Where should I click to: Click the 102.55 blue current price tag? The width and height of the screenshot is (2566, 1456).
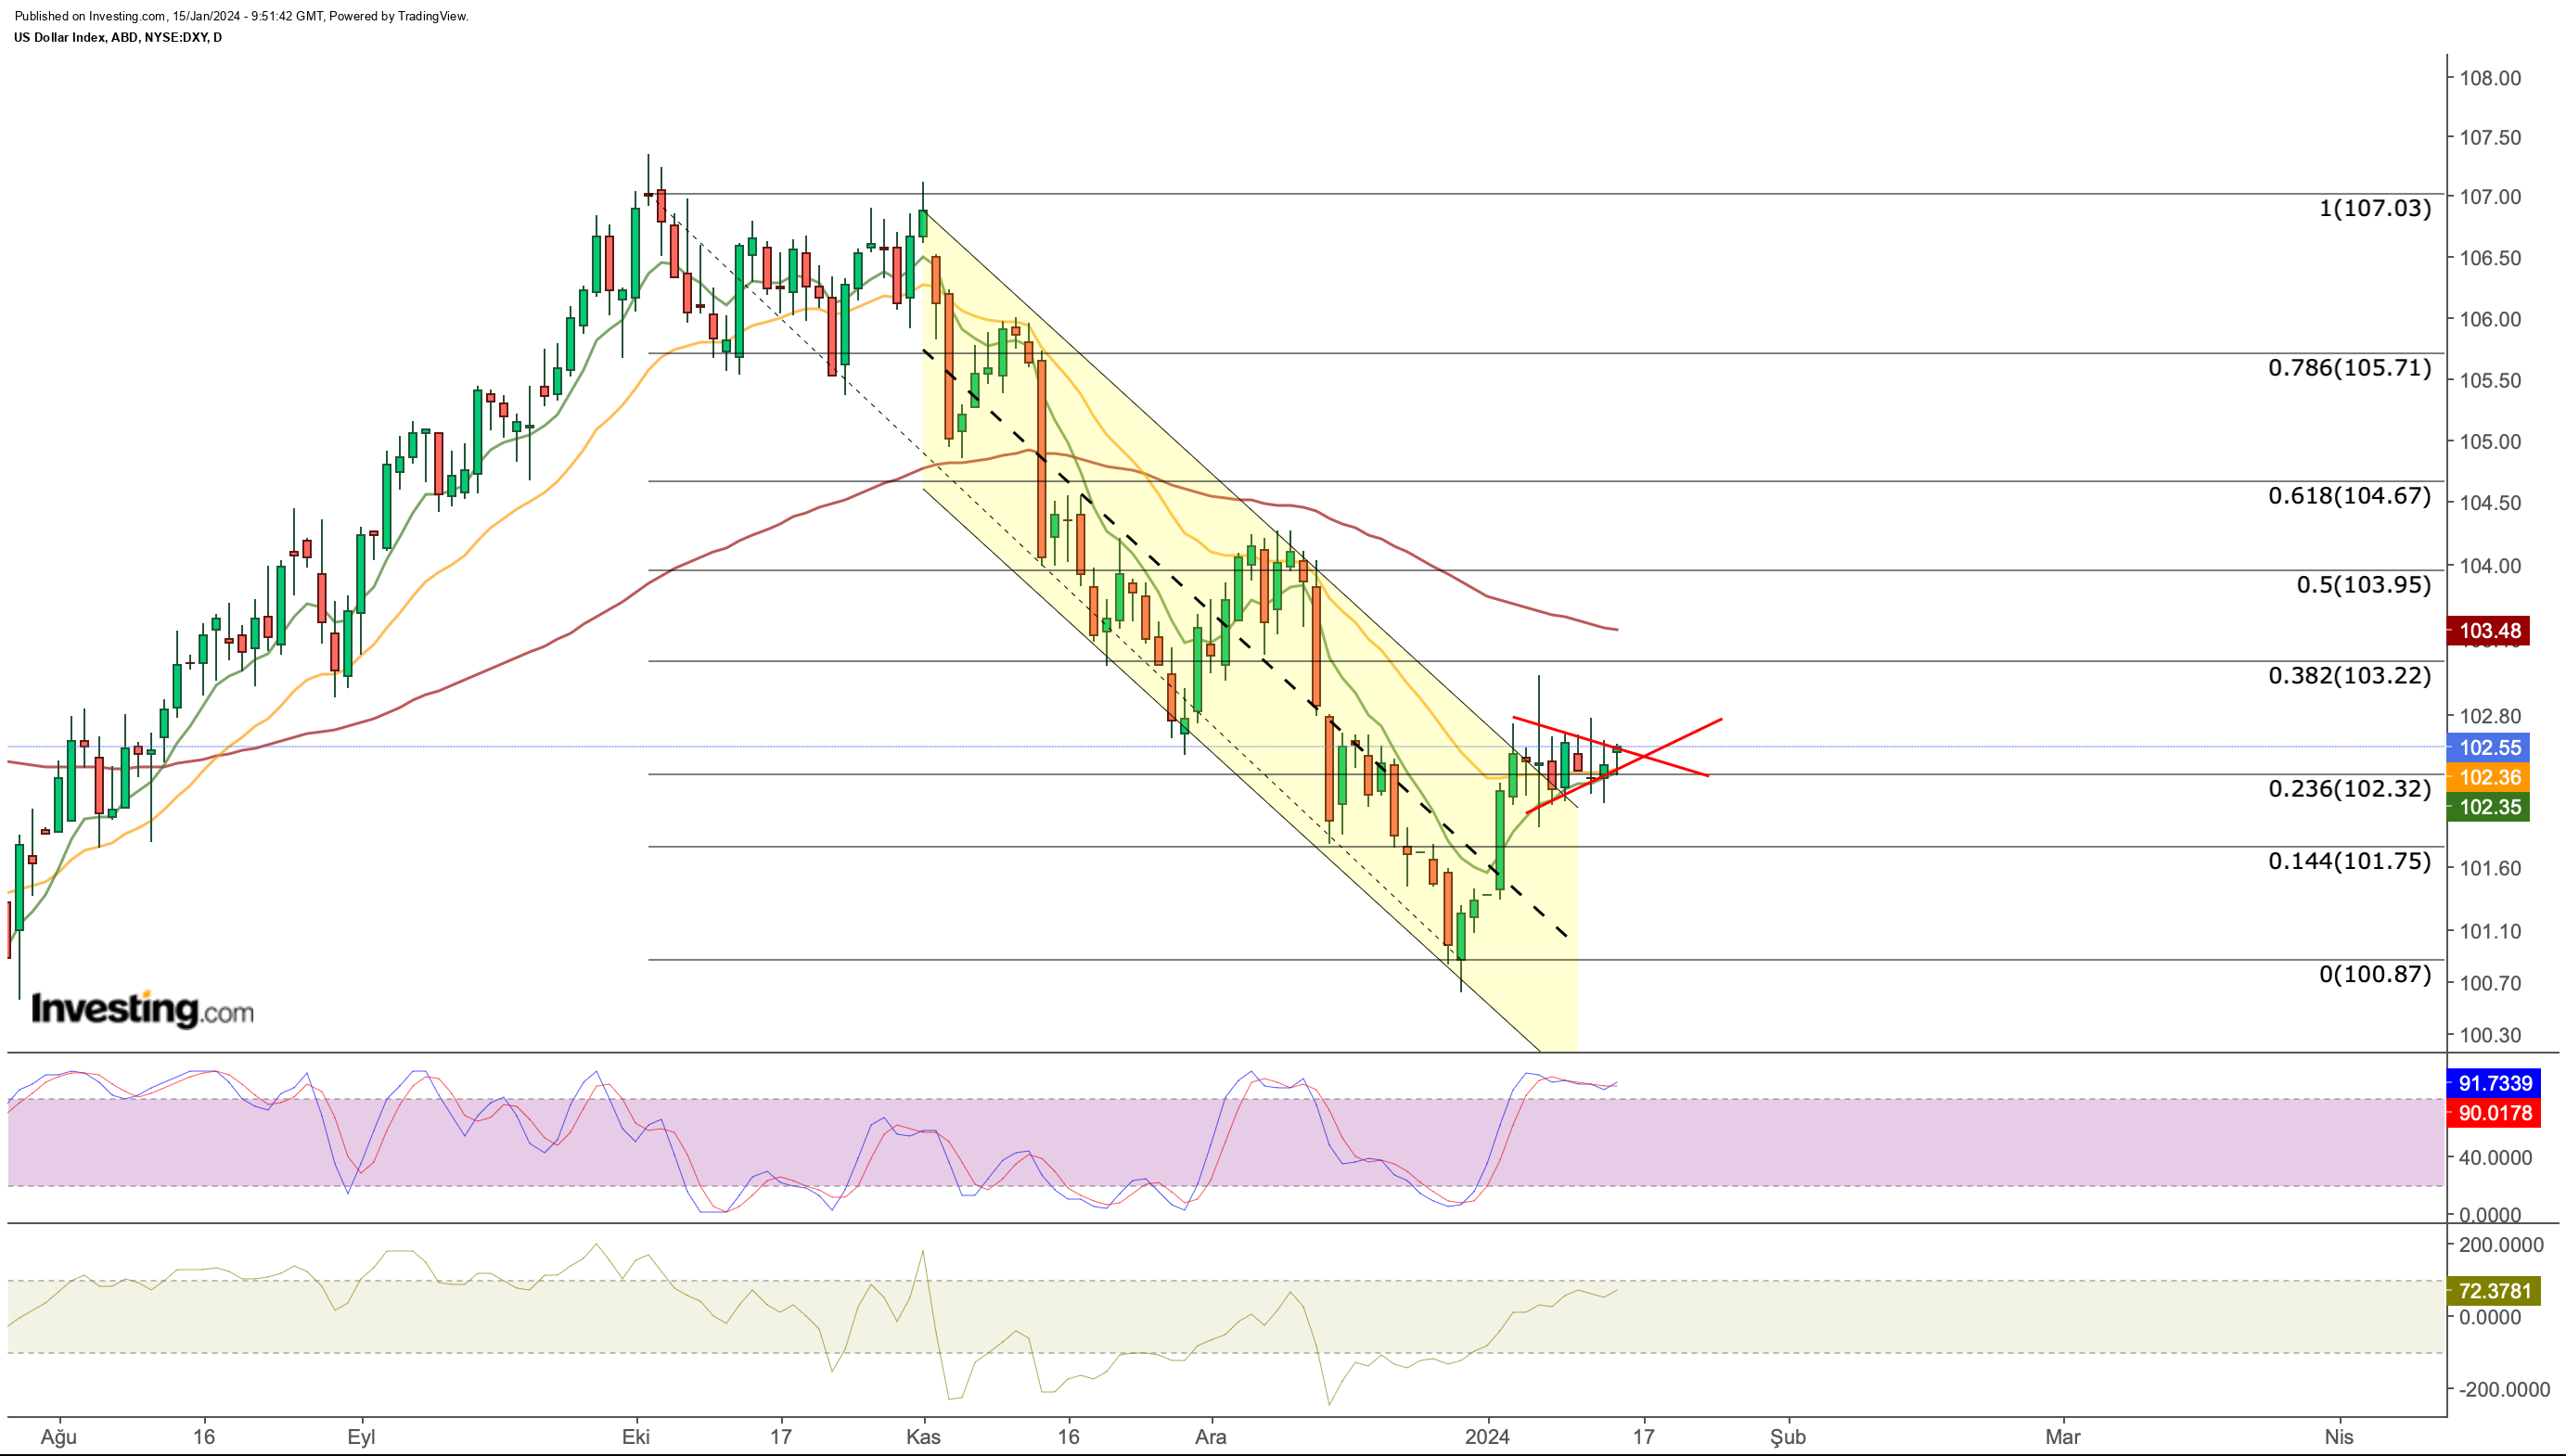click(2488, 748)
